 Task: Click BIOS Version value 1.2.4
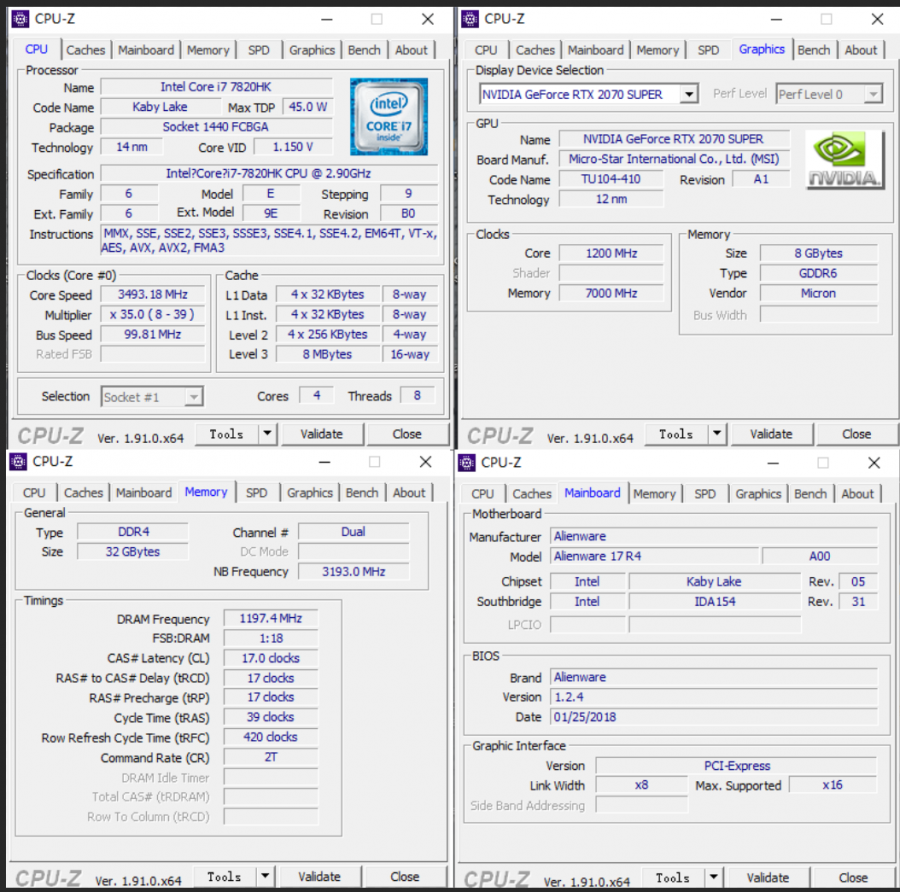coord(714,697)
